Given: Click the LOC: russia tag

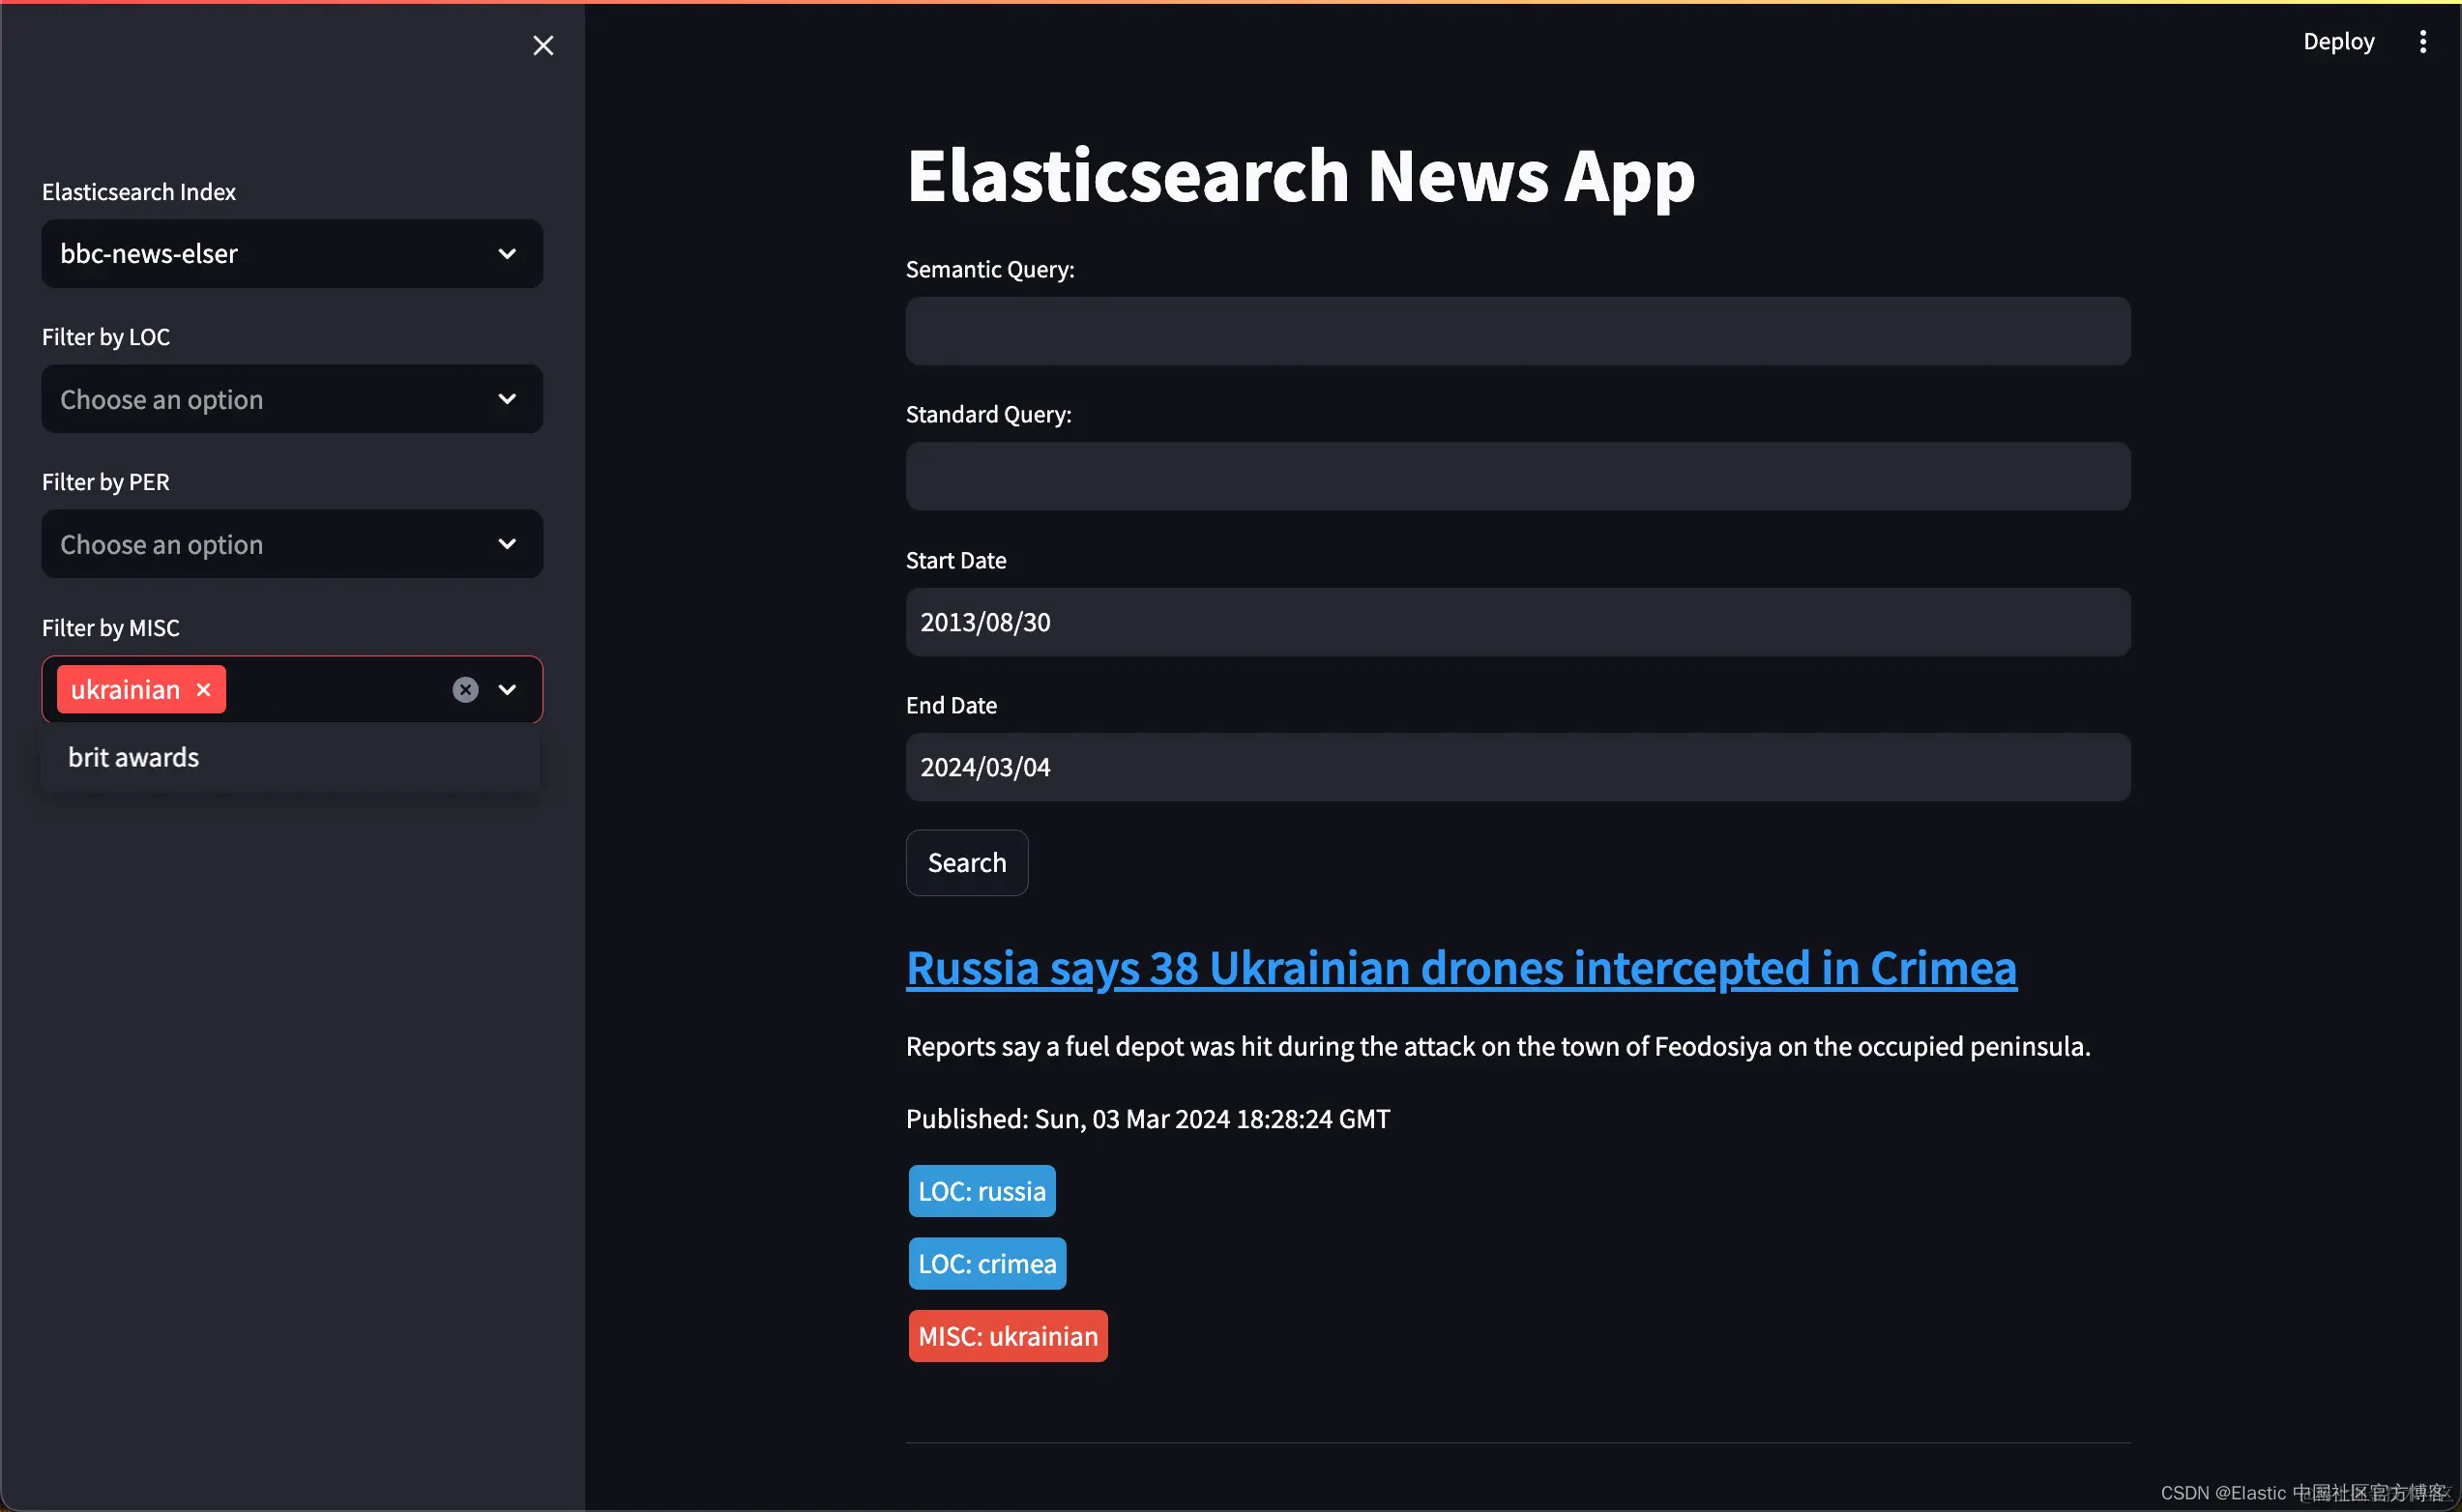Looking at the screenshot, I should (x=981, y=1191).
